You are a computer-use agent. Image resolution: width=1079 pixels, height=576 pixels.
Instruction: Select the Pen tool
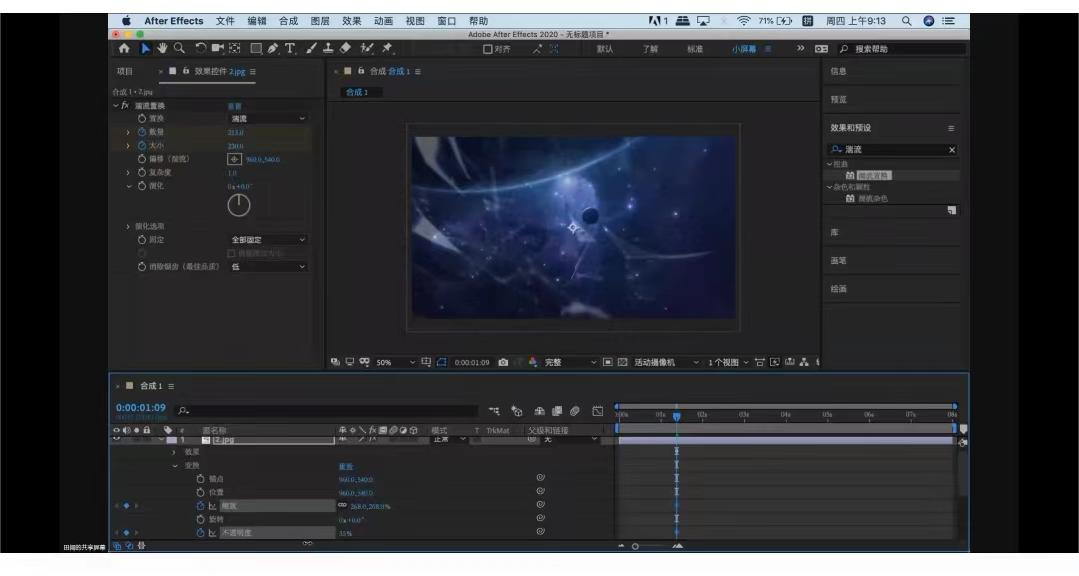coord(271,48)
